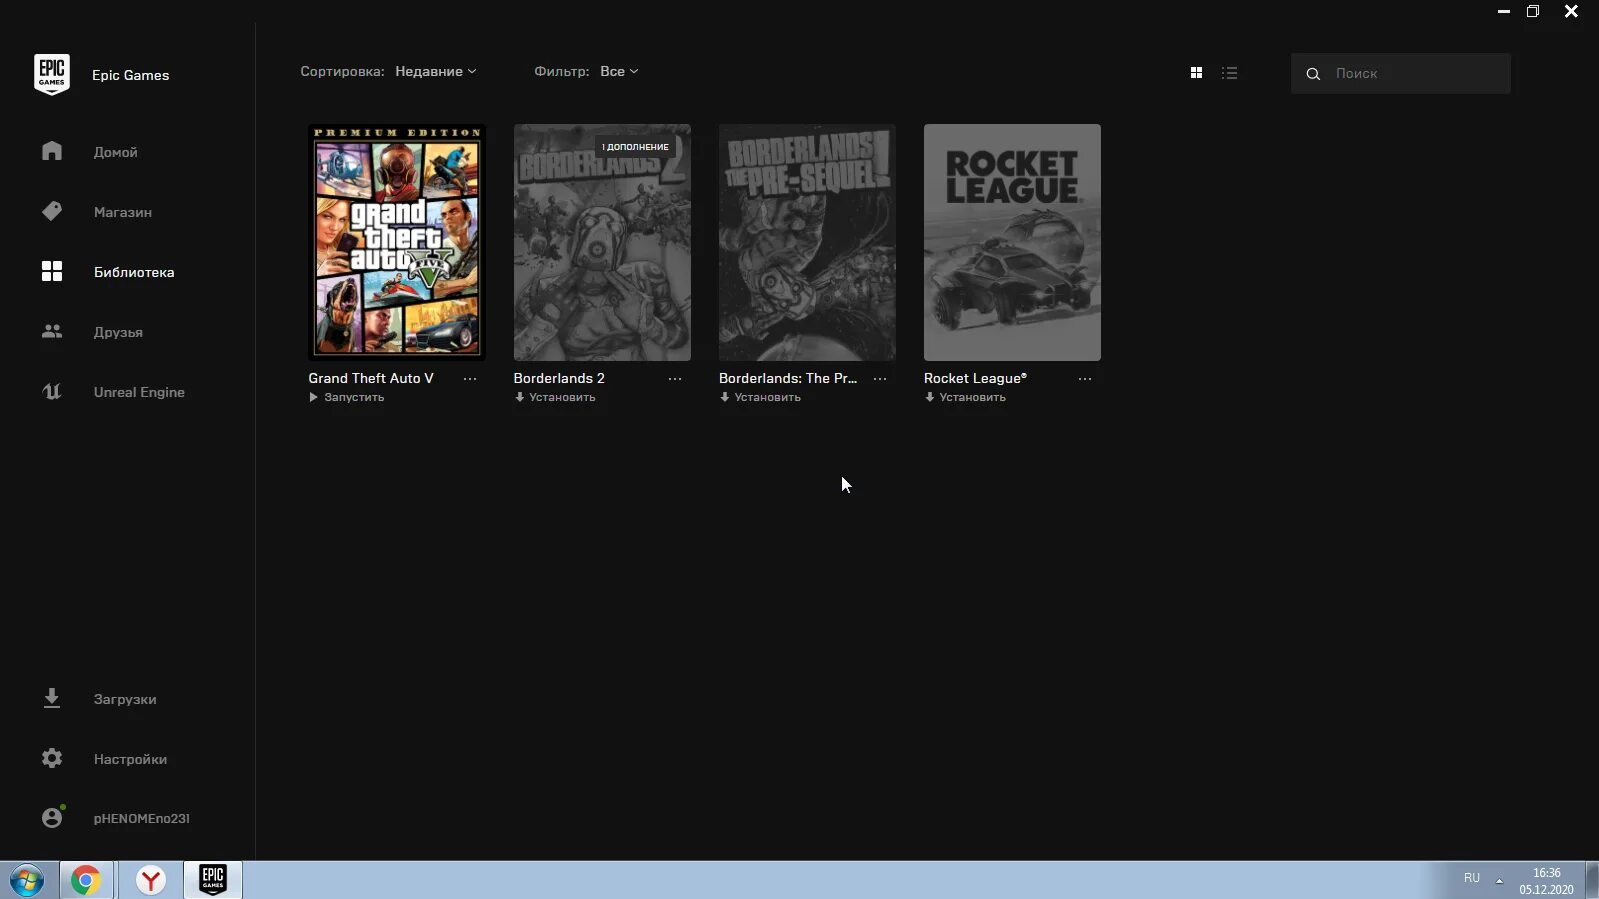Click the Unreal Engine logo icon
The width and height of the screenshot is (1599, 899).
pyautogui.click(x=52, y=391)
